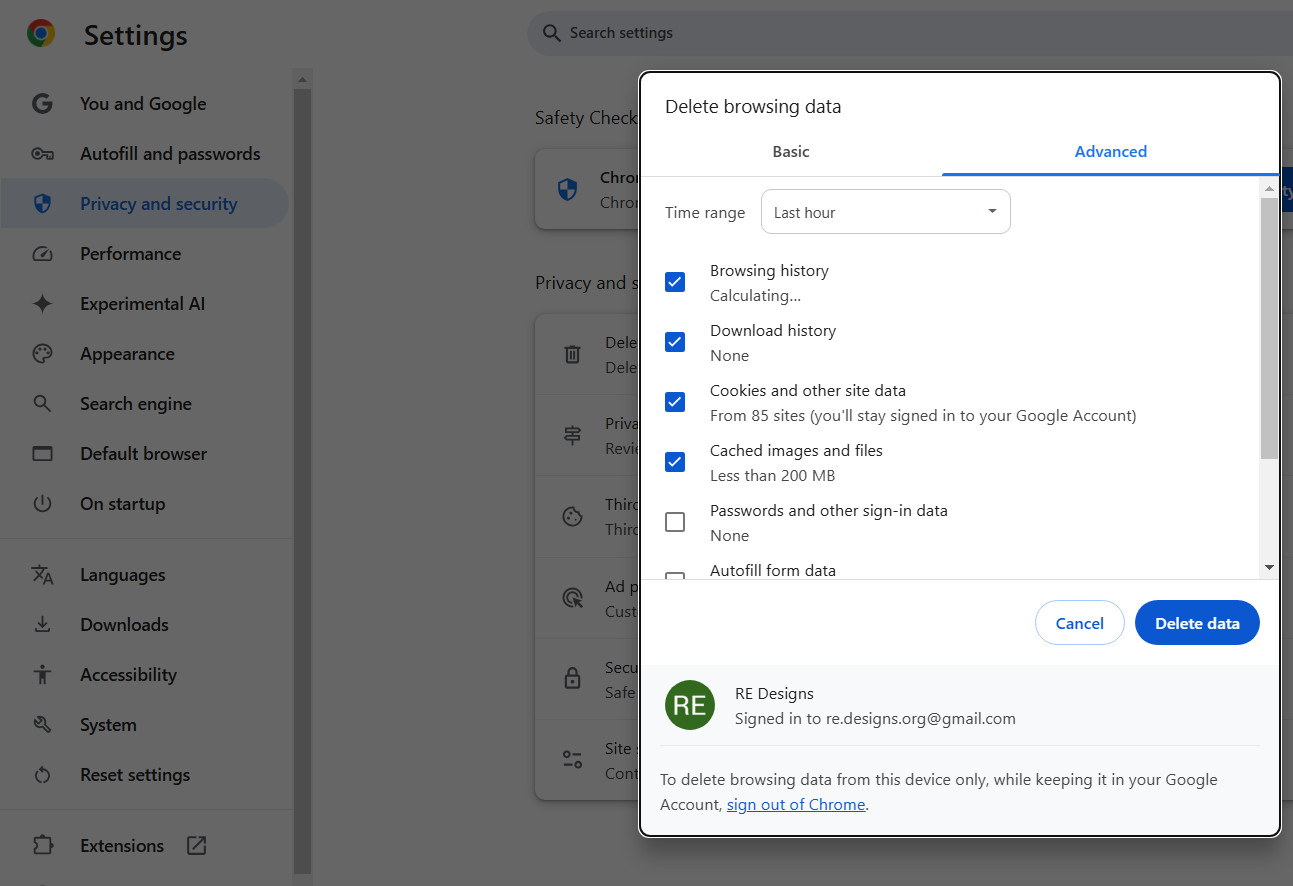Open You and Google via G icon
This screenshot has height=886, width=1293.
(x=42, y=104)
